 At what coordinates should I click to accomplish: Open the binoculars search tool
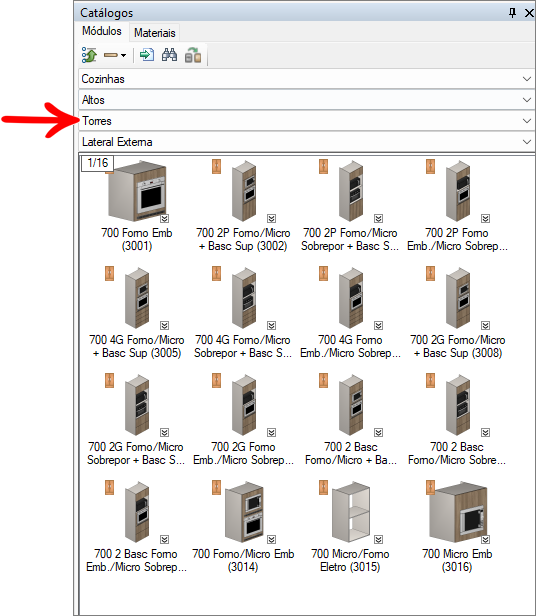click(169, 55)
